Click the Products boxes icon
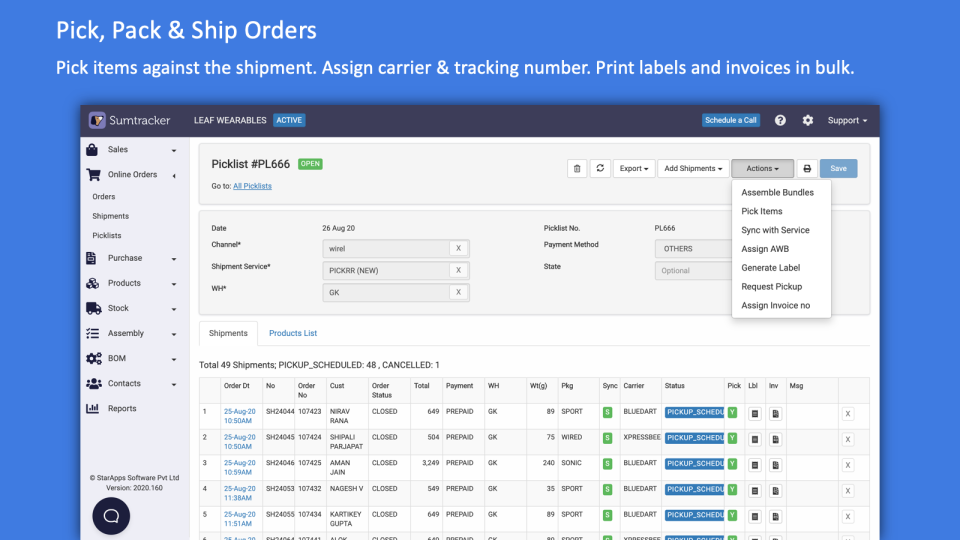 coord(92,283)
